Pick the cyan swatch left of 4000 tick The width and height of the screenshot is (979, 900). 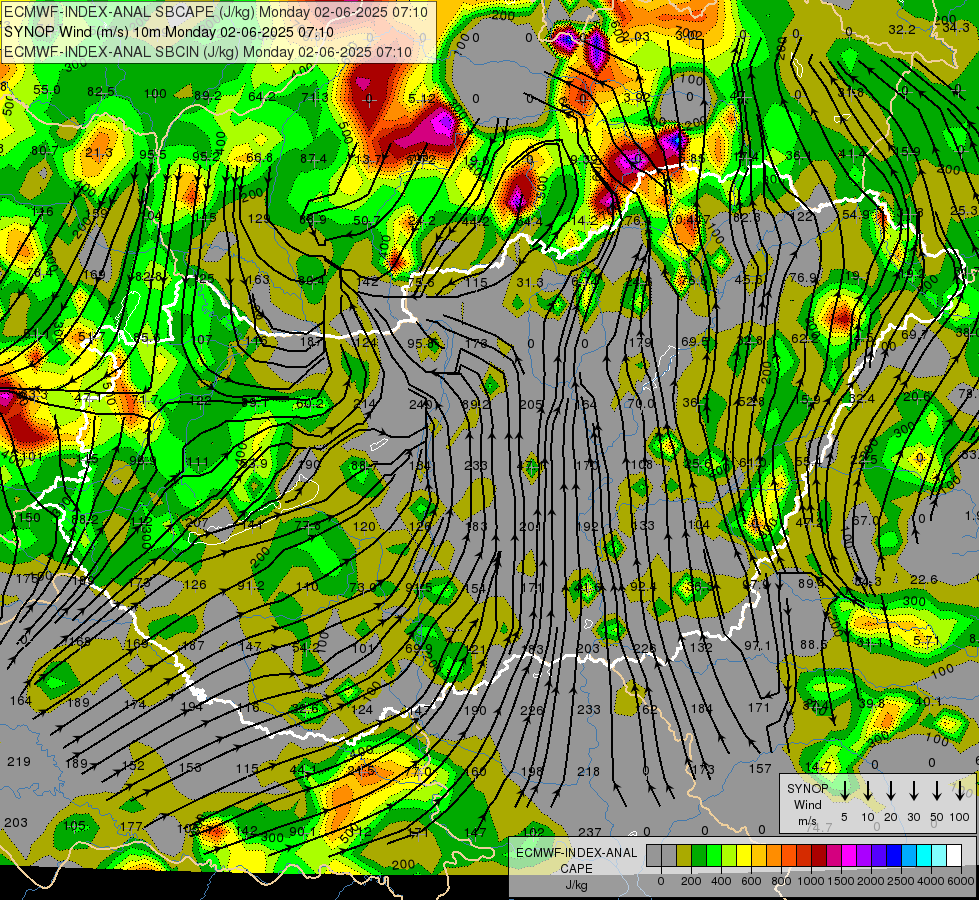click(x=923, y=855)
